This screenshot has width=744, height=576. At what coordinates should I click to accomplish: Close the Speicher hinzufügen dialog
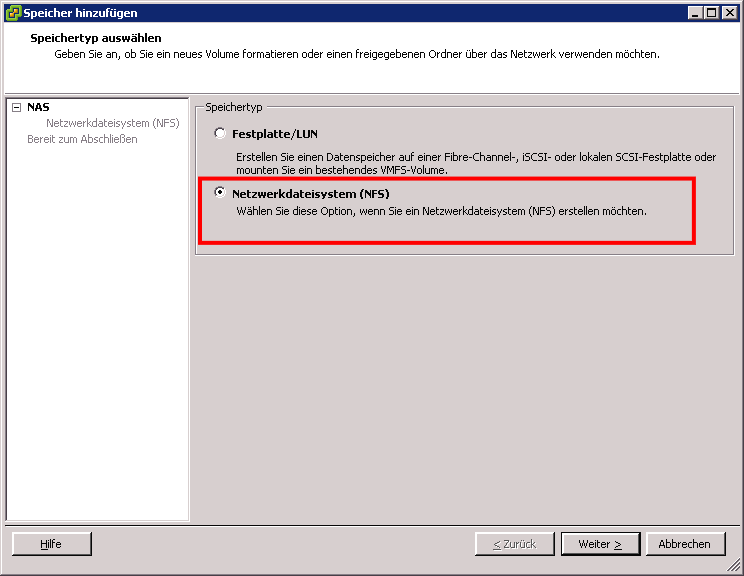click(x=728, y=13)
